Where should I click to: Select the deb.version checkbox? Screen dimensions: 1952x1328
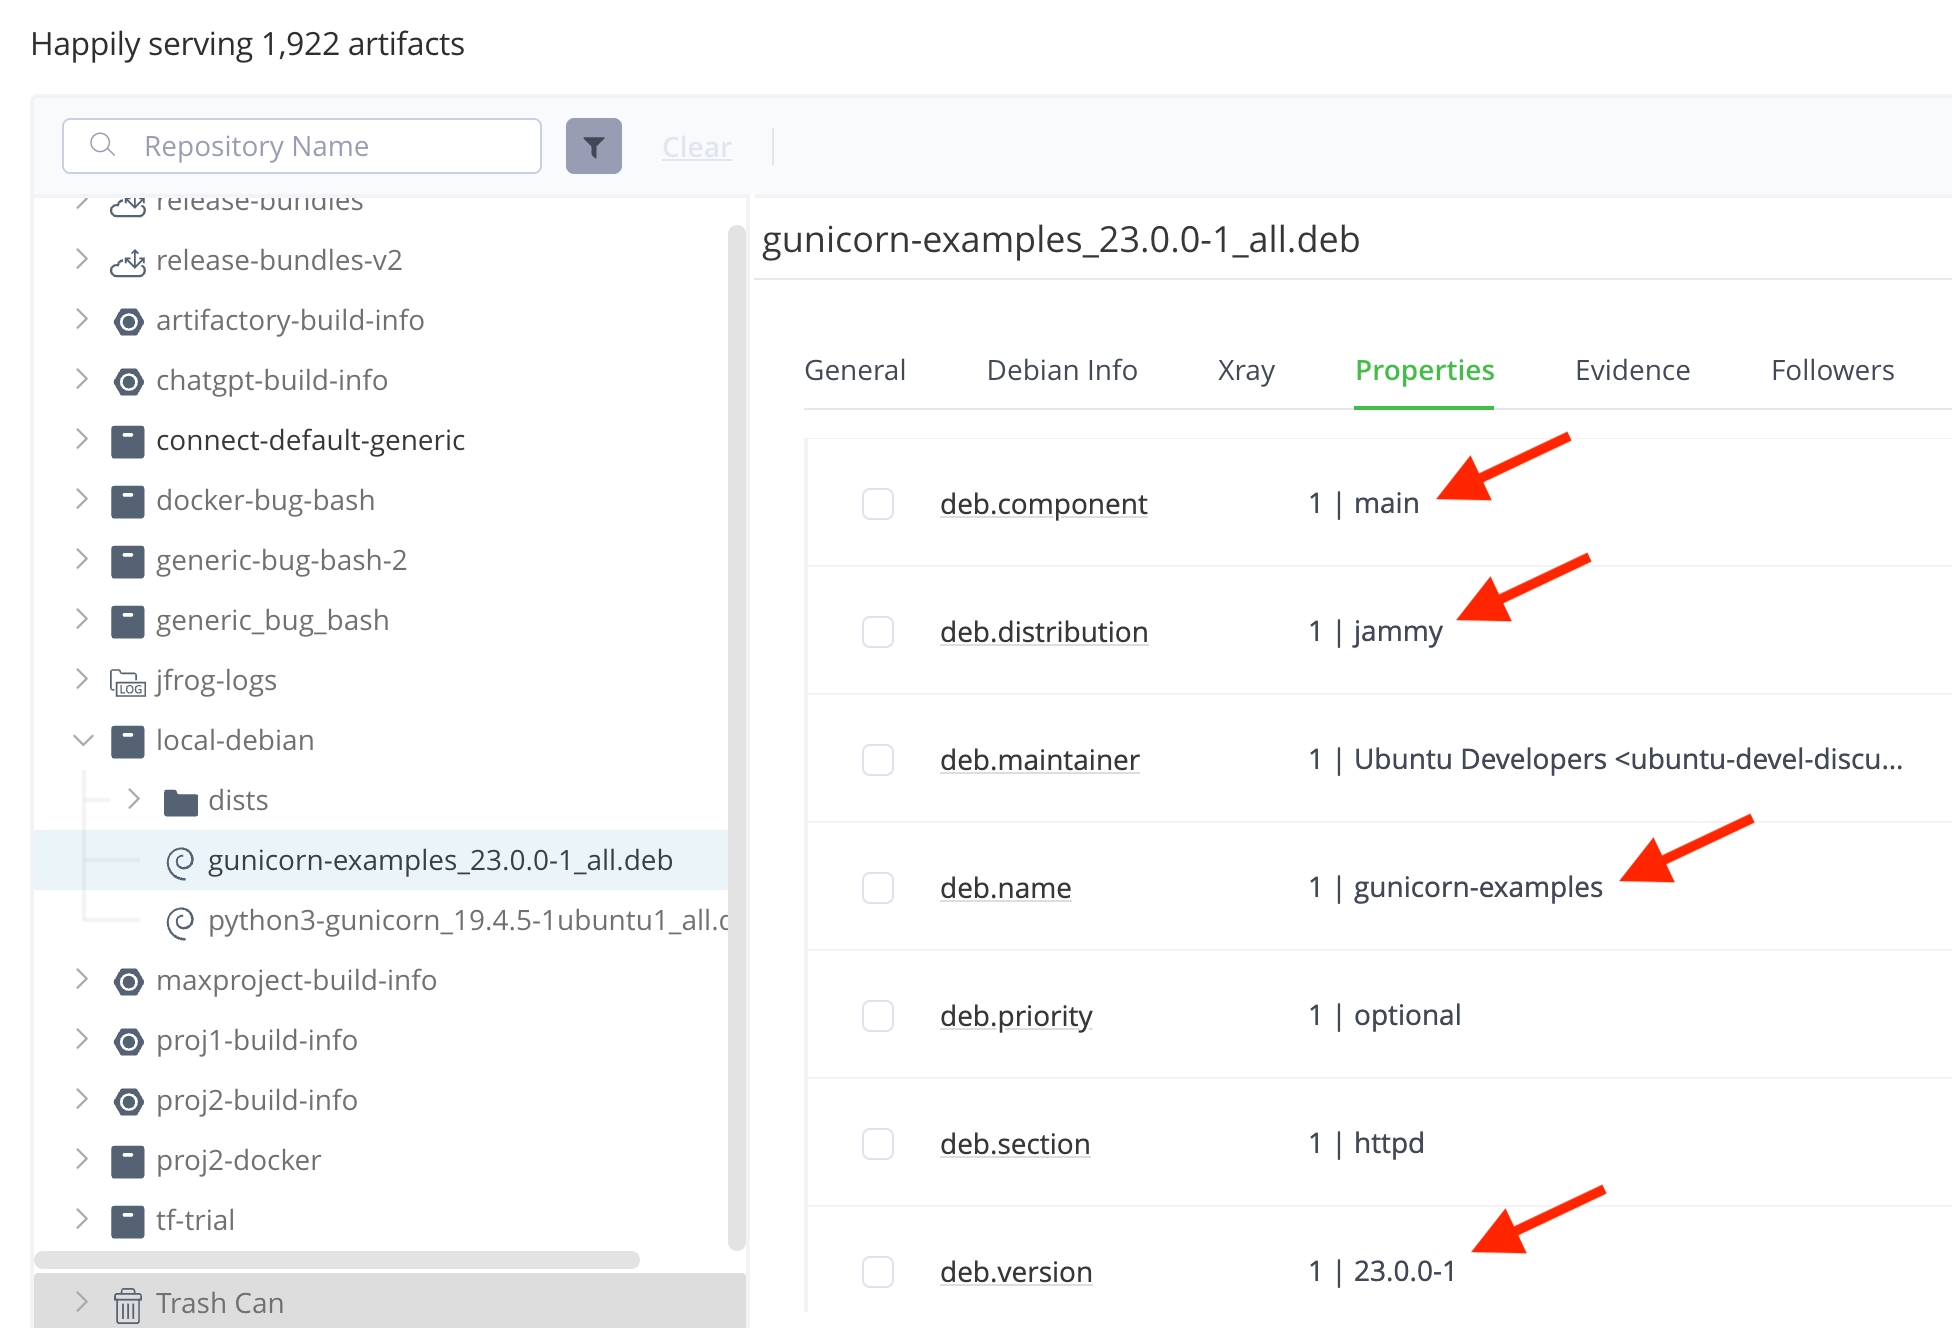click(x=877, y=1272)
